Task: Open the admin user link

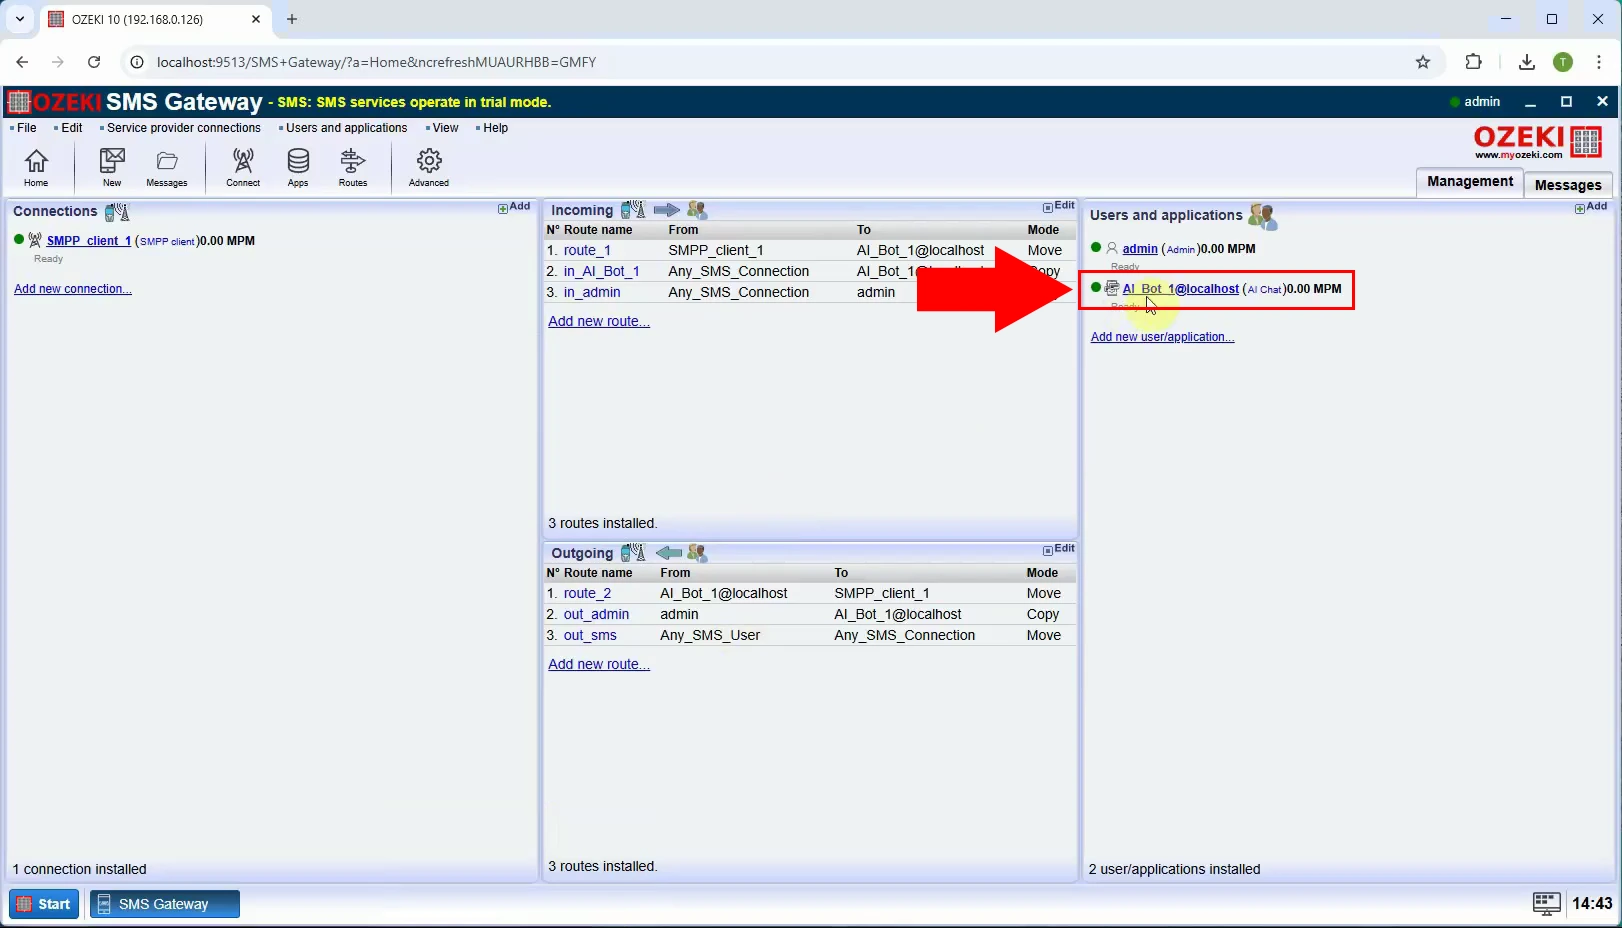Action: [1140, 249]
